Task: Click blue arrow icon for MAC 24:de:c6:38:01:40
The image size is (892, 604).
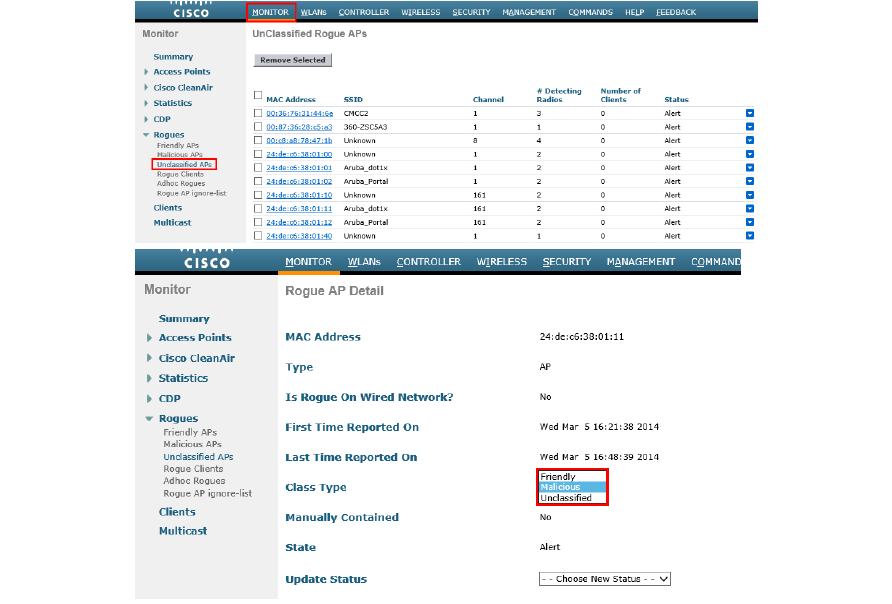Action: pyautogui.click(x=750, y=236)
